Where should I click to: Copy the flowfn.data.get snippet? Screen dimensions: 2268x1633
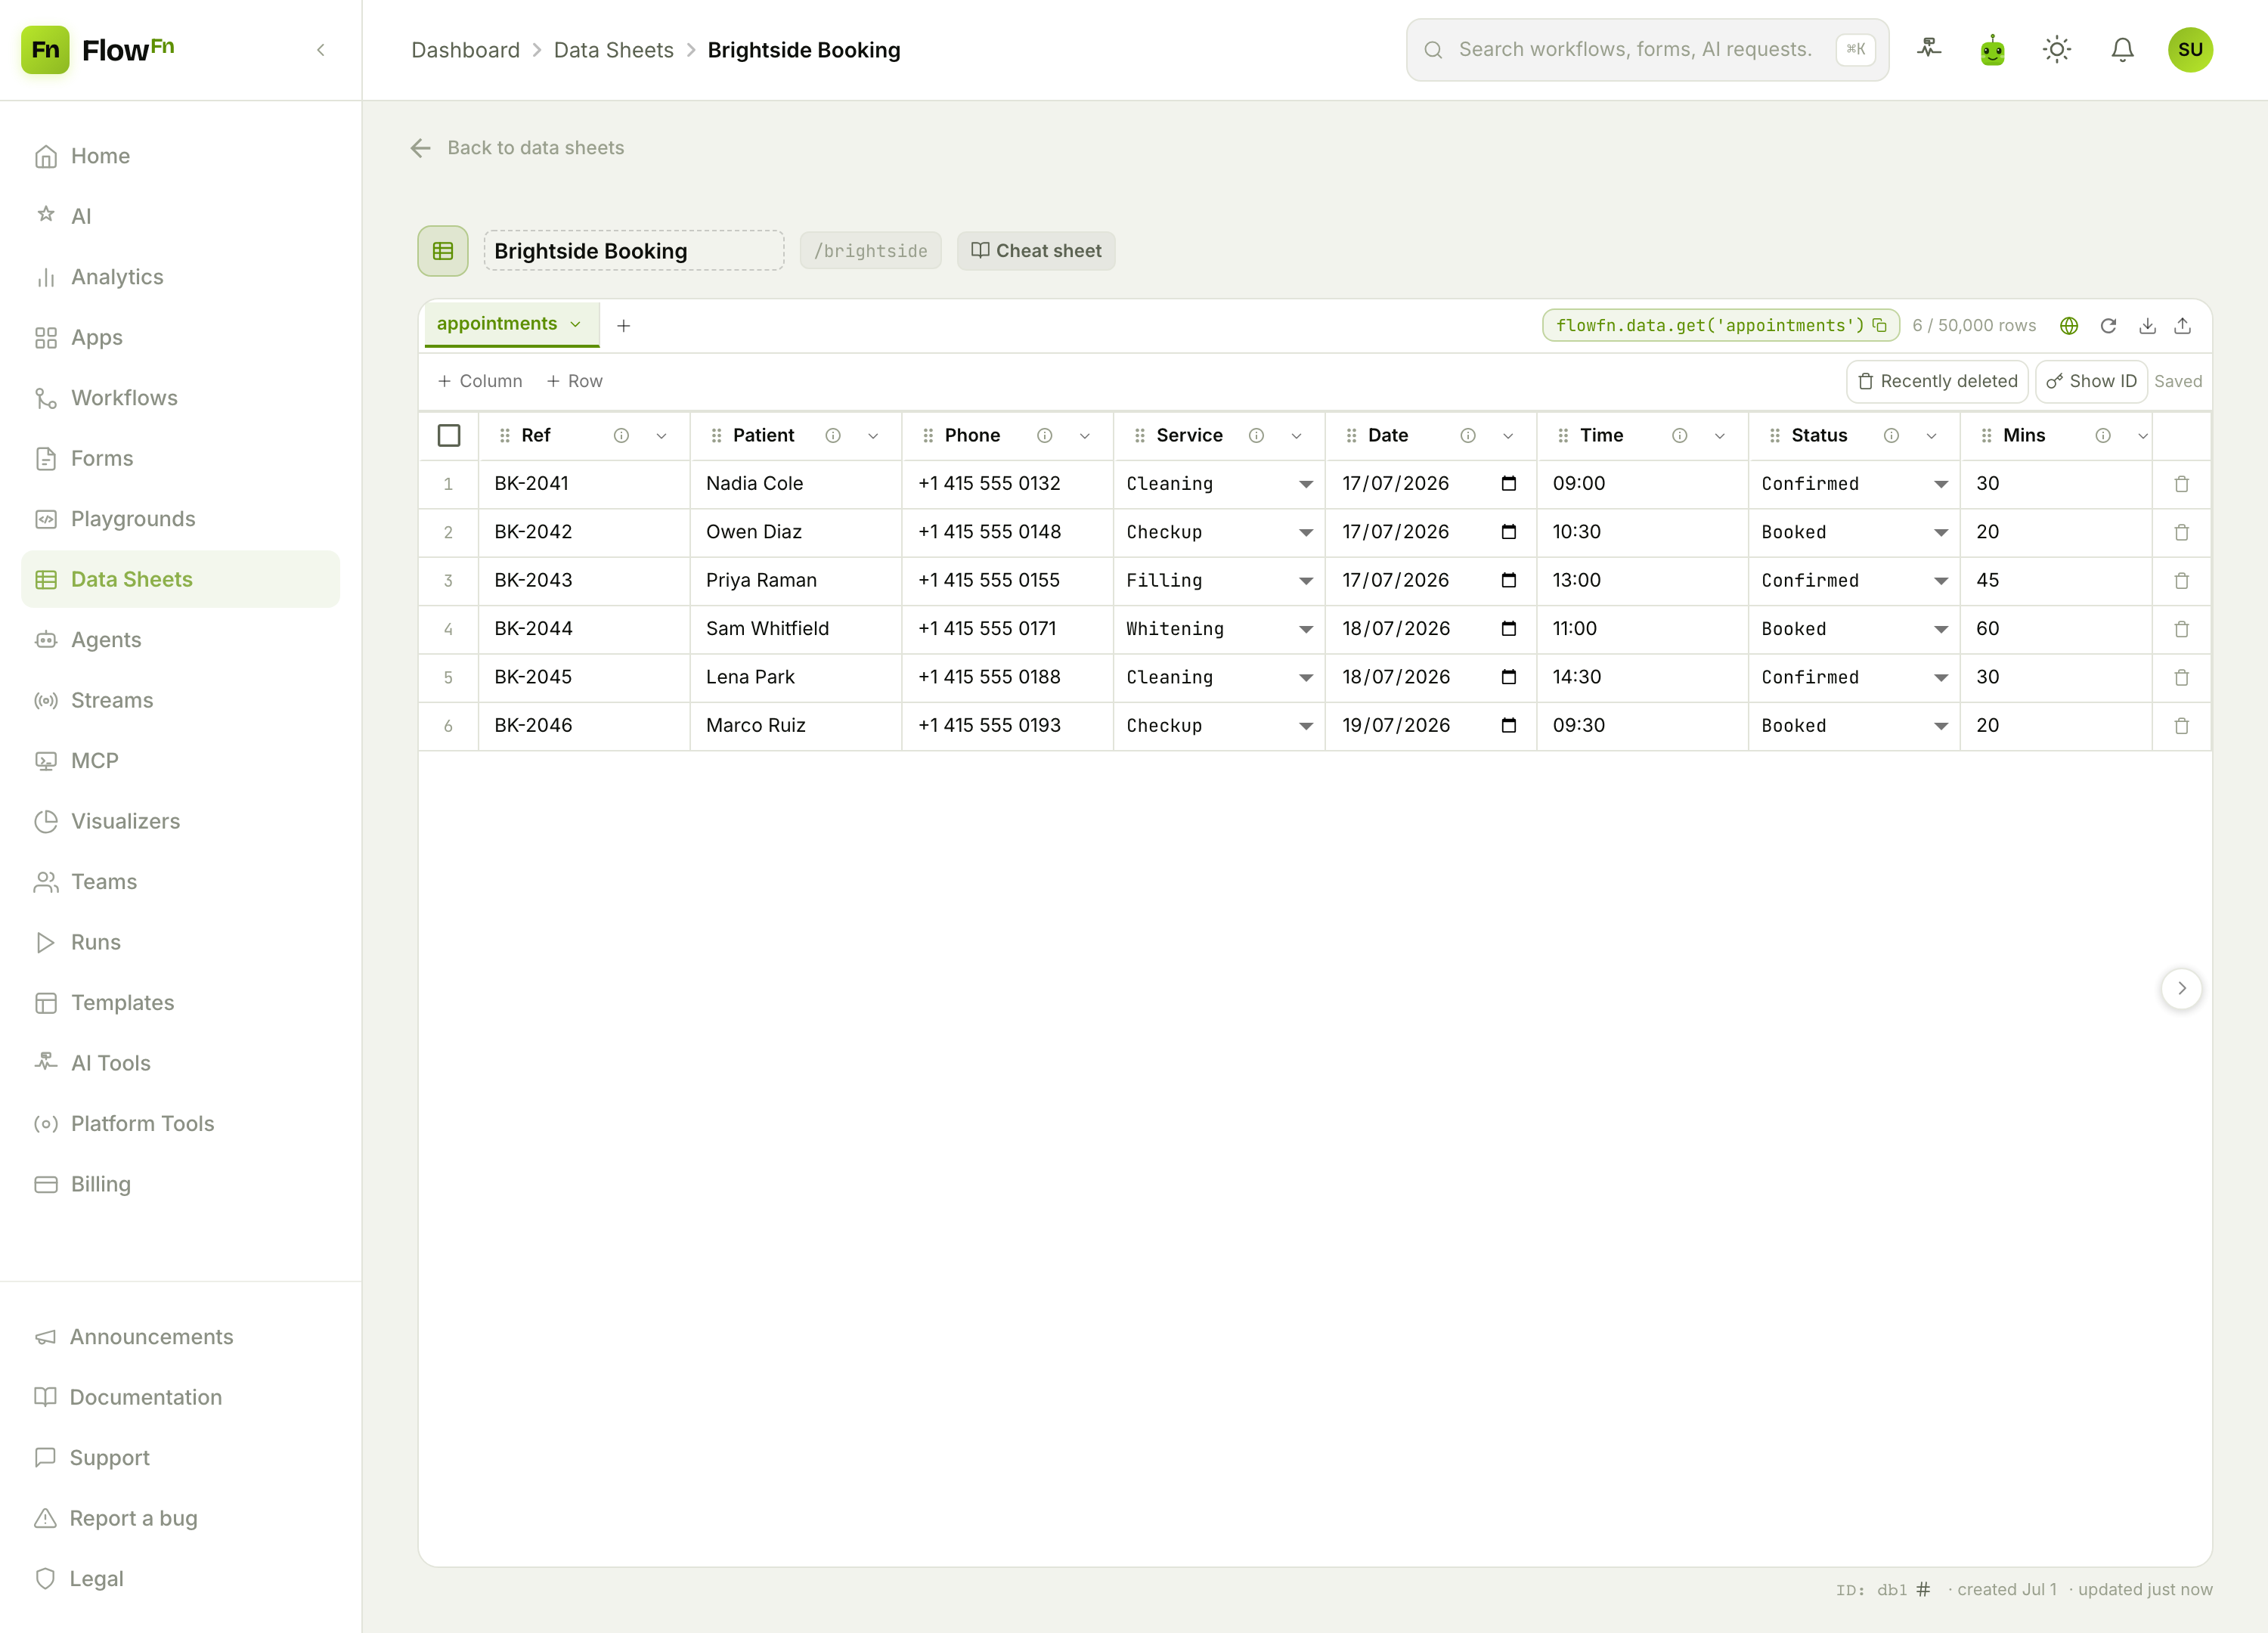(1880, 326)
